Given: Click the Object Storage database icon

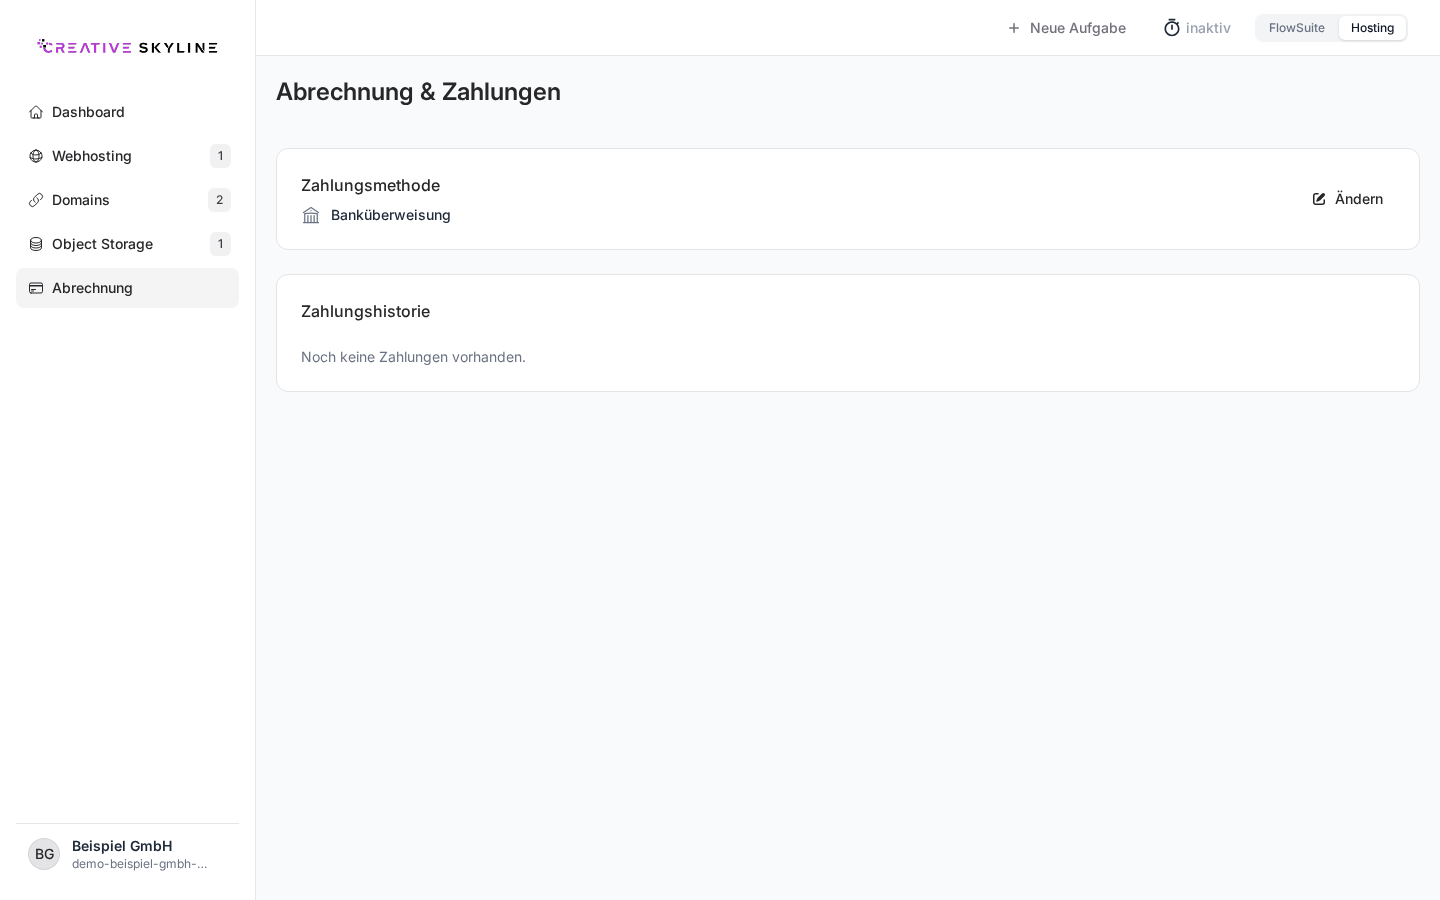Looking at the screenshot, I should coord(36,244).
